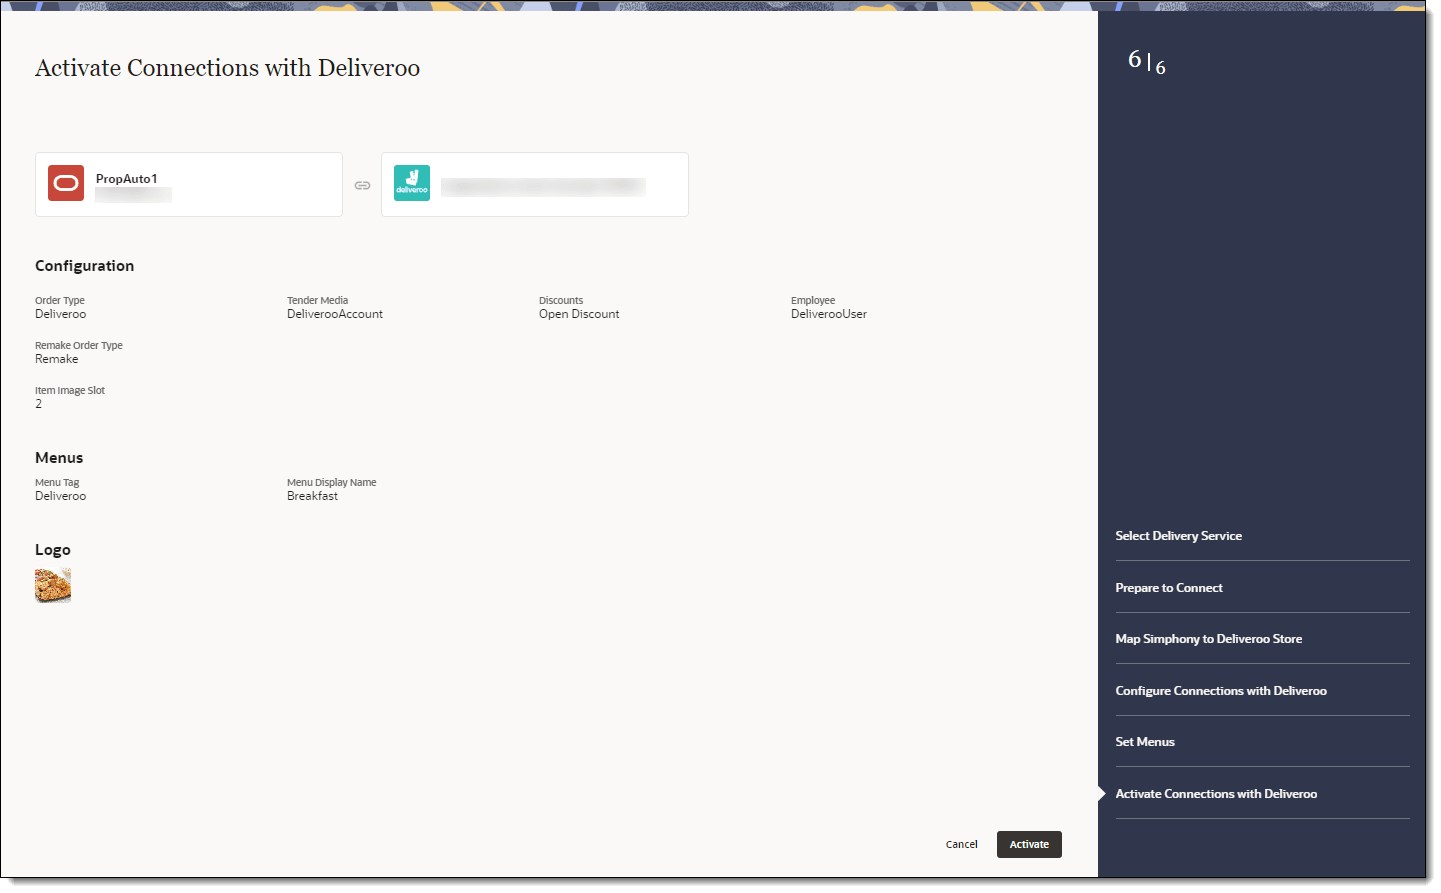This screenshot has width=1441, height=893.
Task: Click the Item Image Slot value 2
Action: pyautogui.click(x=39, y=404)
